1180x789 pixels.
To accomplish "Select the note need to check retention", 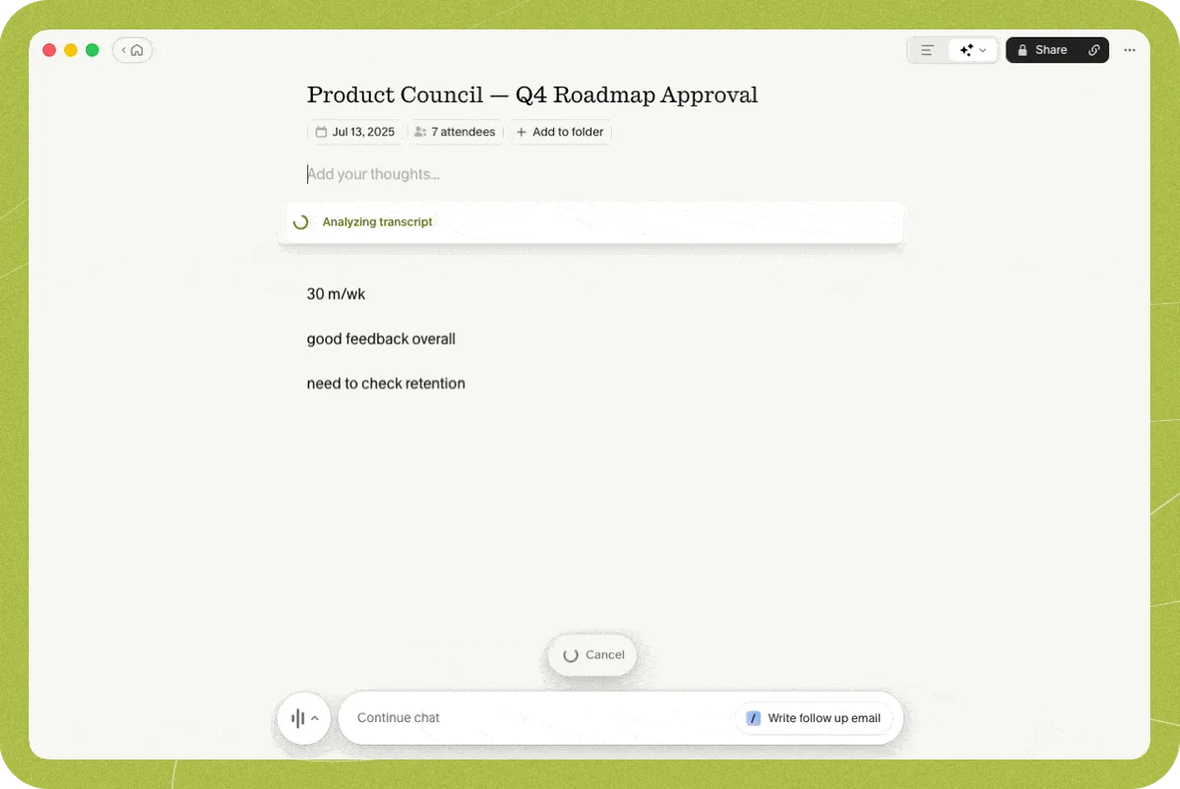I will (386, 384).
